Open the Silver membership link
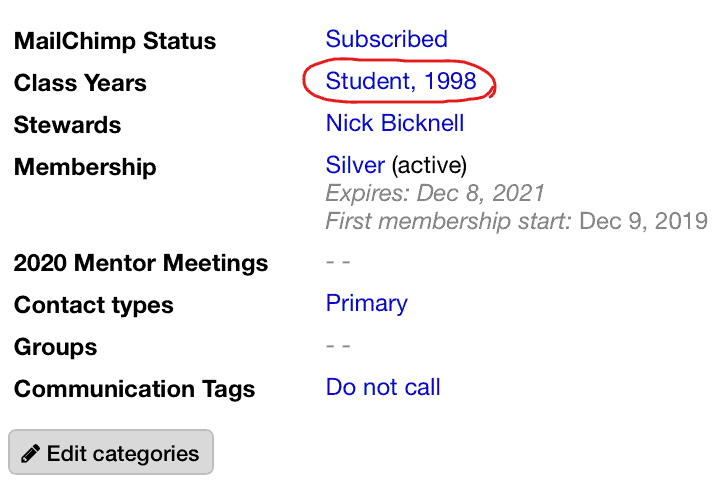The height and width of the screenshot is (499, 723). tap(355, 165)
